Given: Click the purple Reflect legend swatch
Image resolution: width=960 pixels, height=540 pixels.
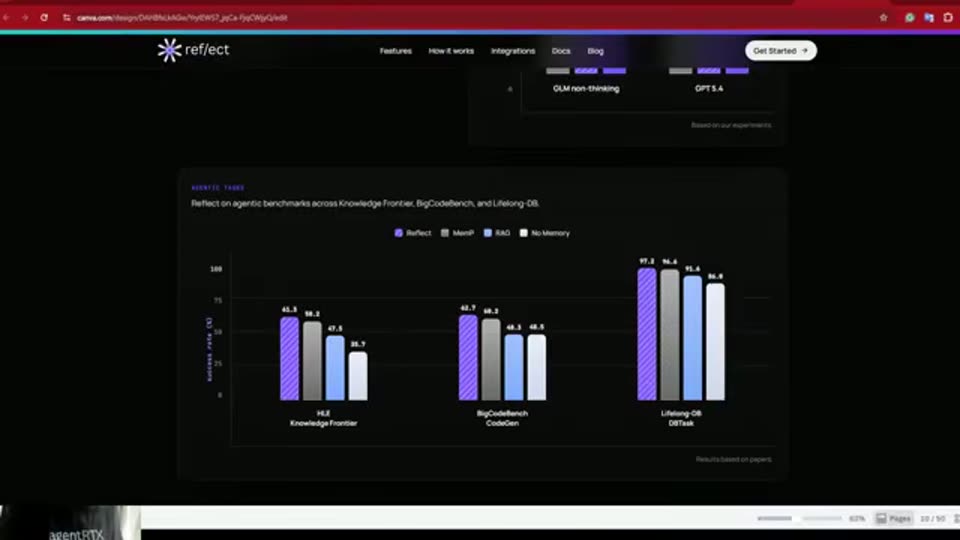Looking at the screenshot, I should tap(399, 233).
